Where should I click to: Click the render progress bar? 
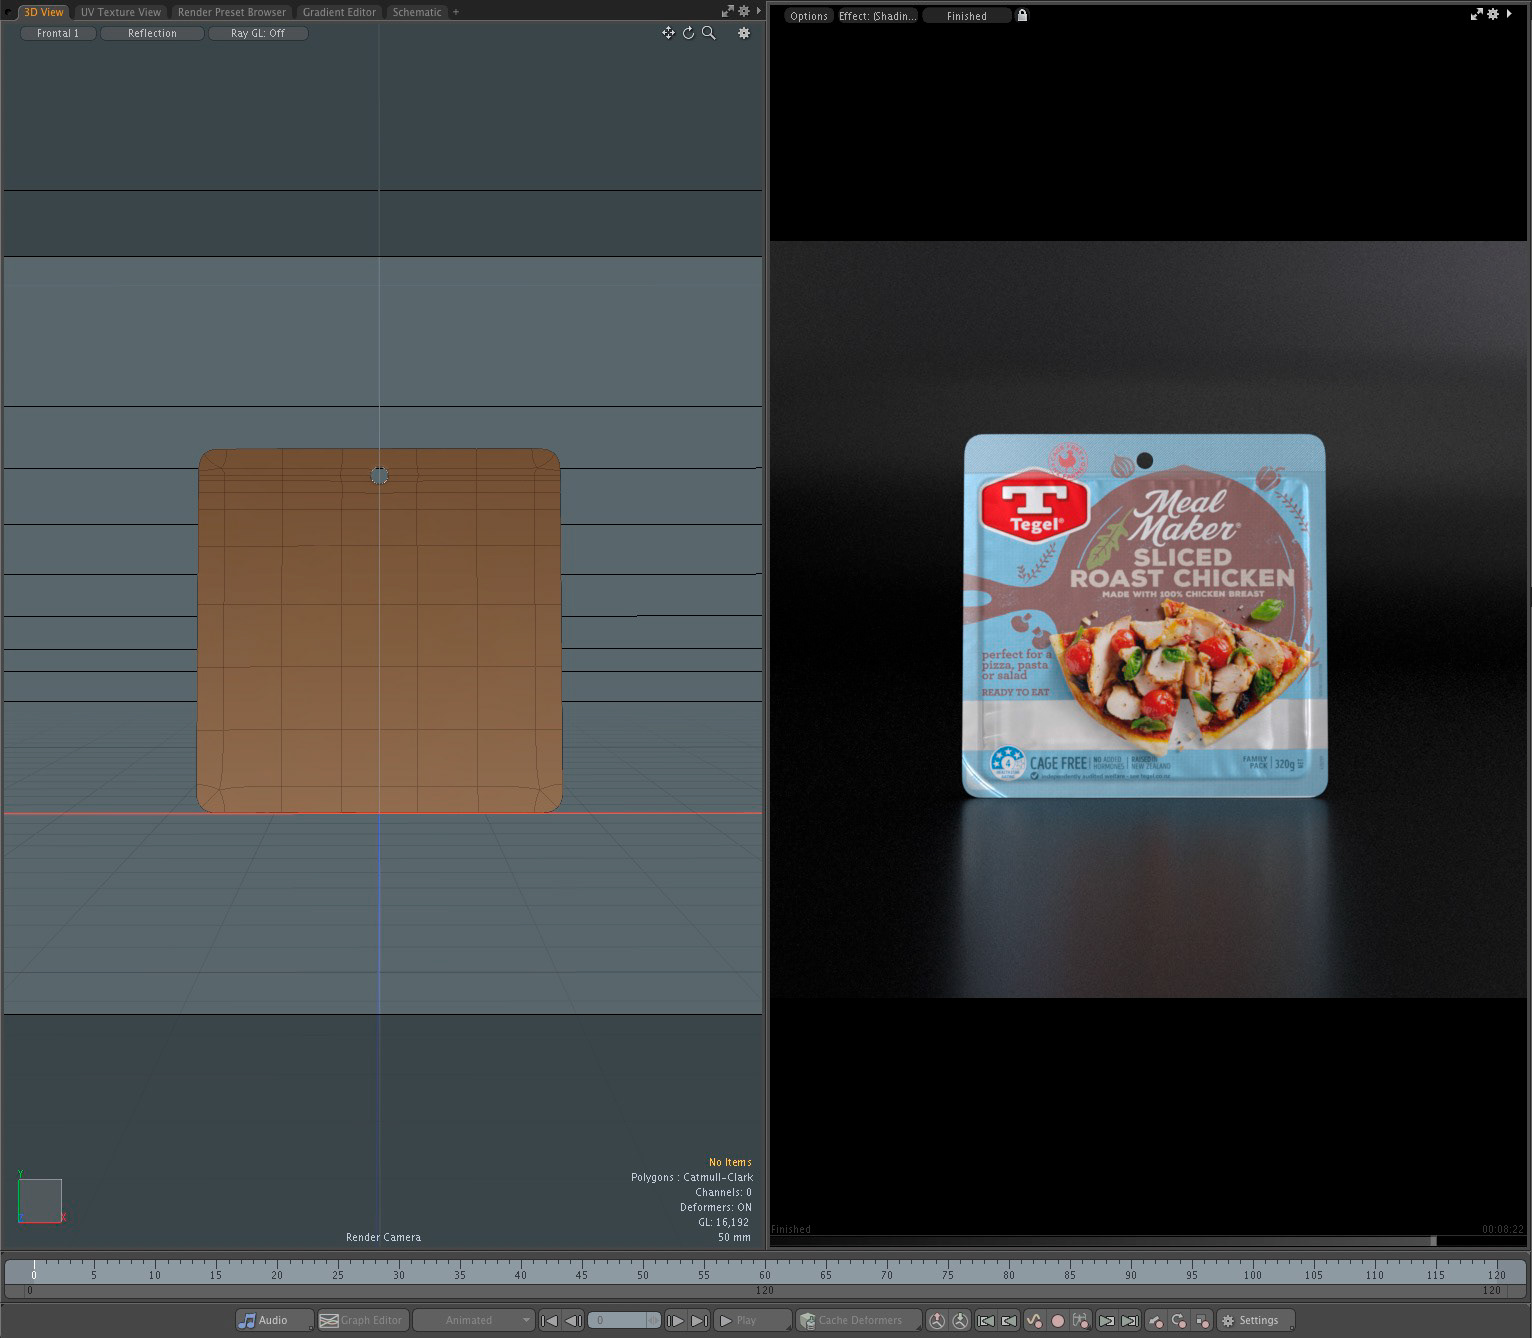click(1148, 1241)
